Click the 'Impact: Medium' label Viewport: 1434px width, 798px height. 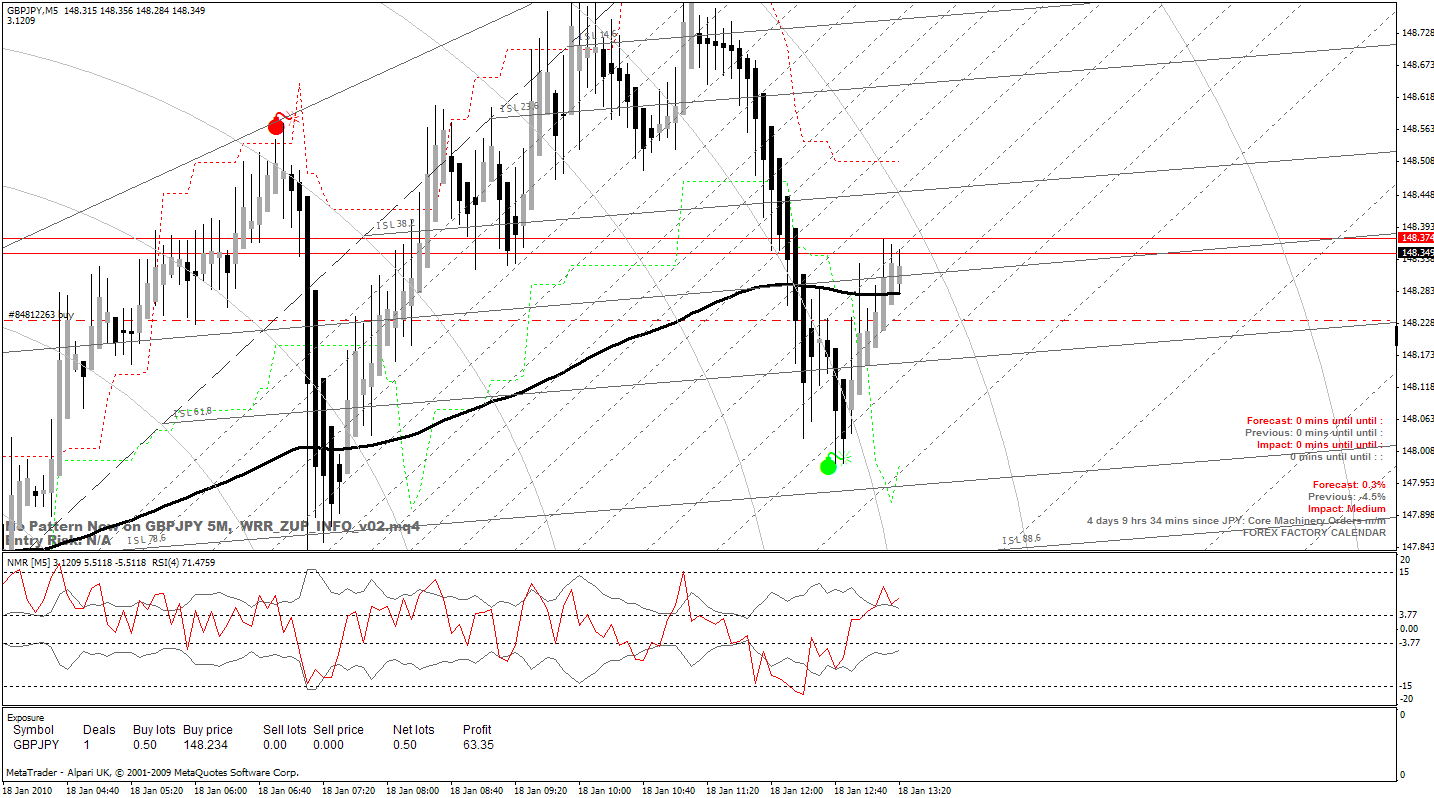[x=1346, y=508]
